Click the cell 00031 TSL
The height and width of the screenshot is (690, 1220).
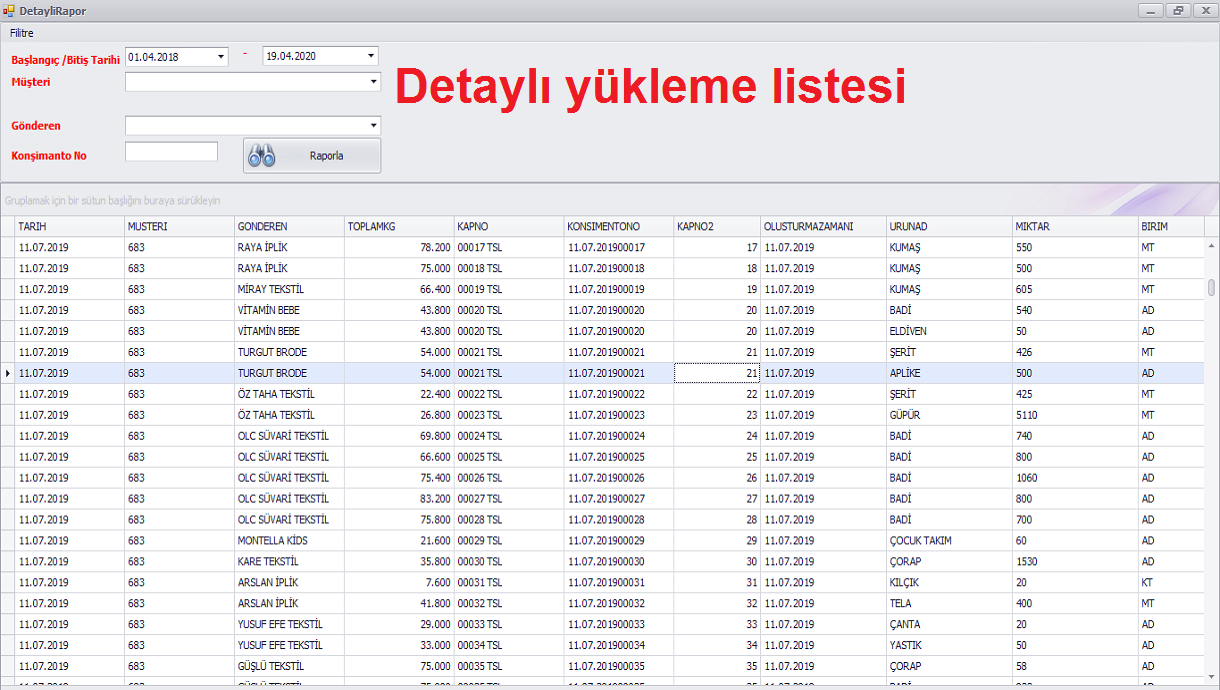click(510, 583)
